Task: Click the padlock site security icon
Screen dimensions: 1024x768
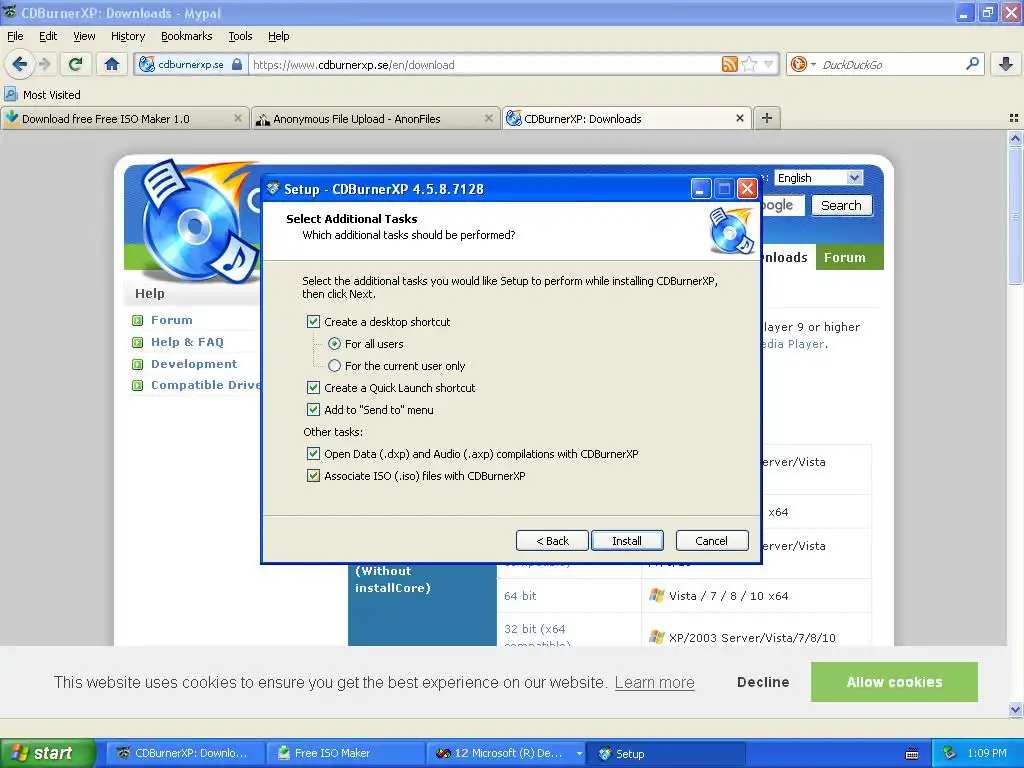Action: [237, 64]
